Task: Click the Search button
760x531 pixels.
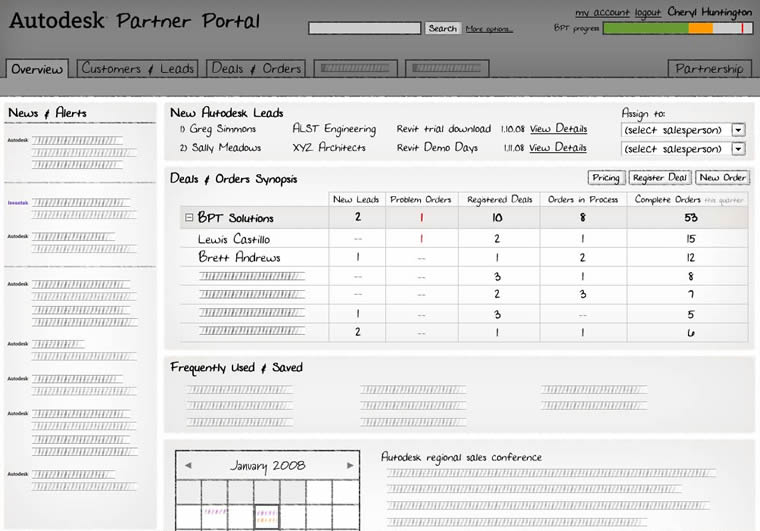Action: [x=442, y=29]
